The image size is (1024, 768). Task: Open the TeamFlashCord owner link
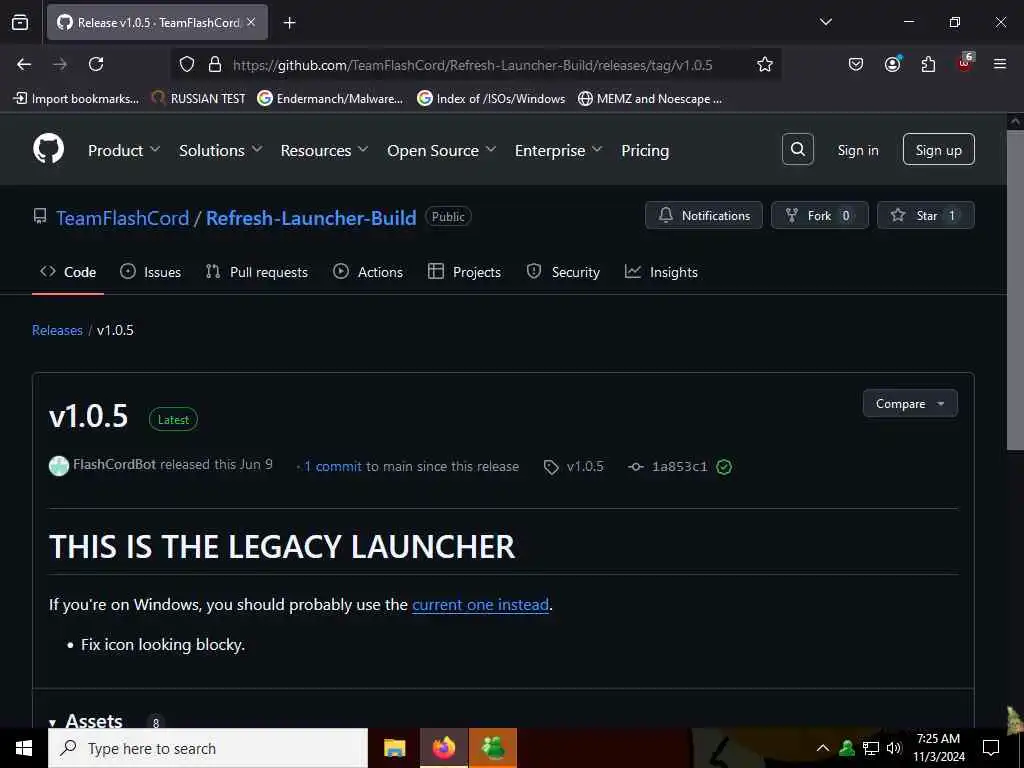click(122, 217)
